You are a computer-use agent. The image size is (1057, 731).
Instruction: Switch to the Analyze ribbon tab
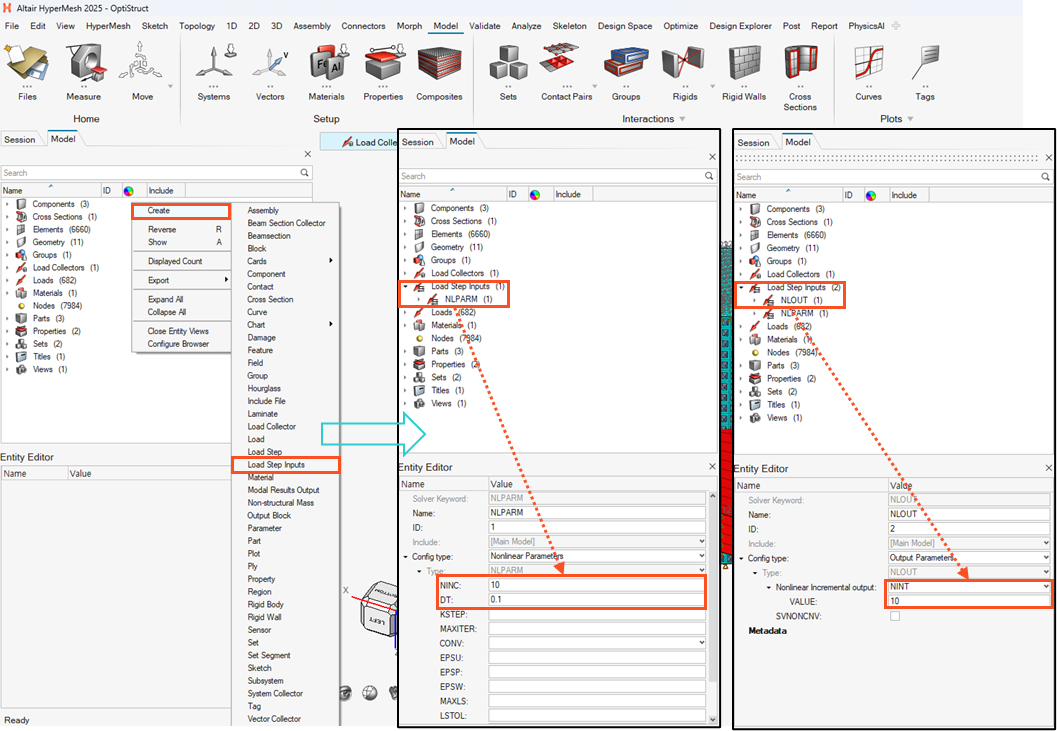point(526,26)
